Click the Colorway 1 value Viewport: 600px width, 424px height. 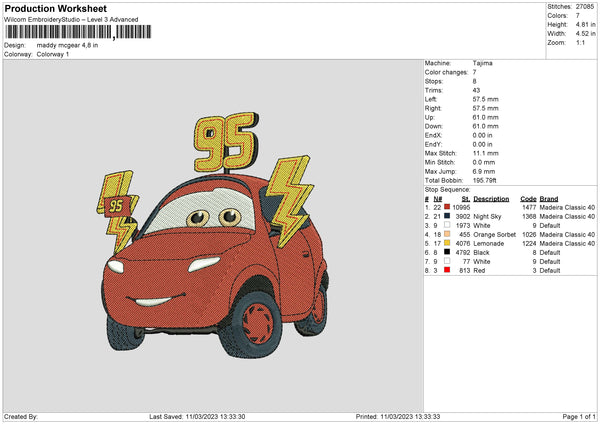click(53, 54)
